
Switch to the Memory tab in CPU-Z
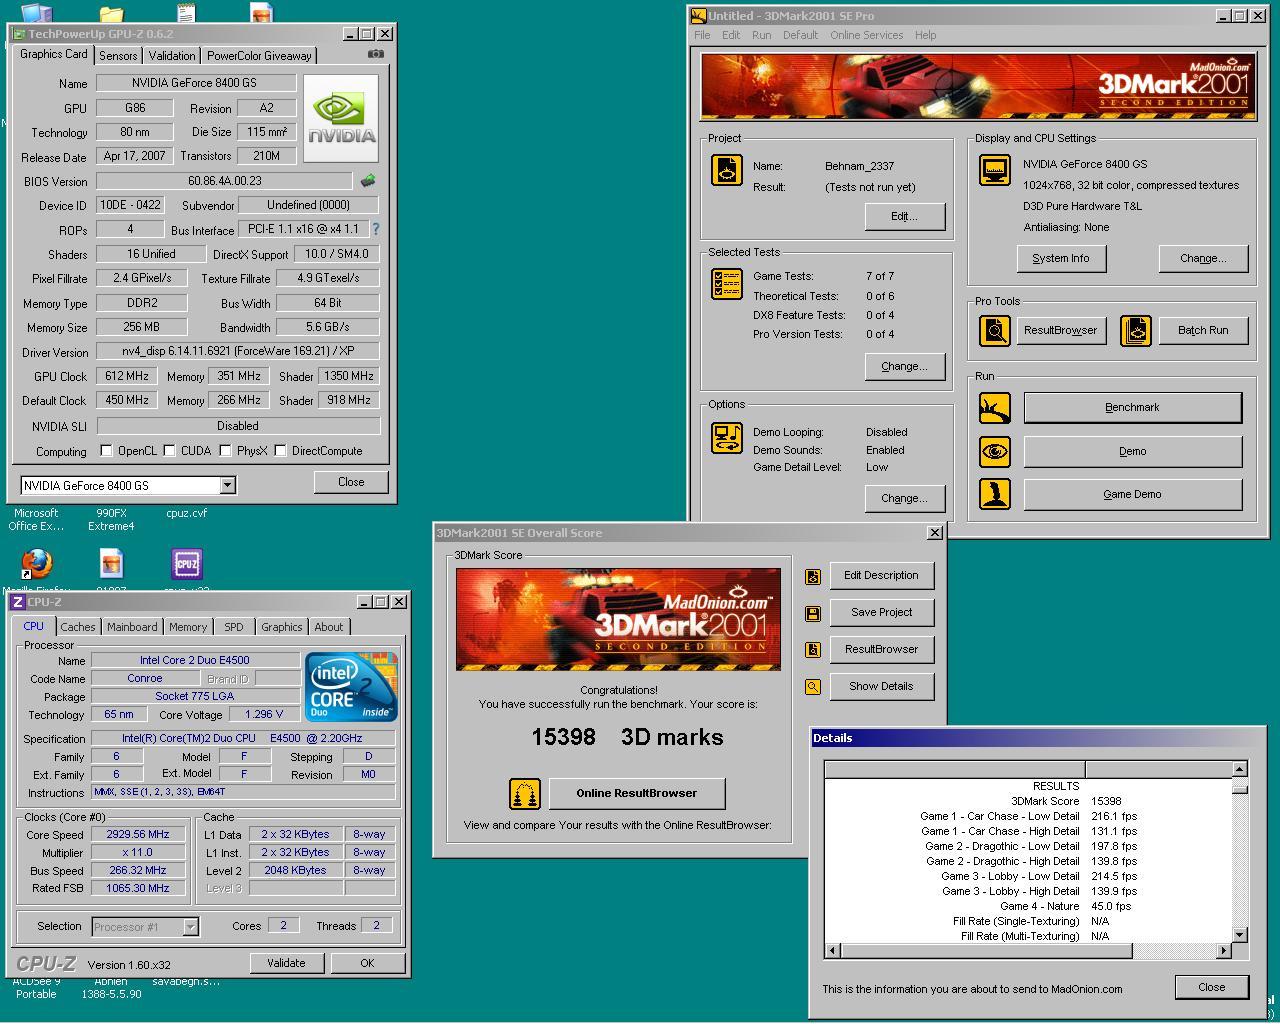point(188,627)
